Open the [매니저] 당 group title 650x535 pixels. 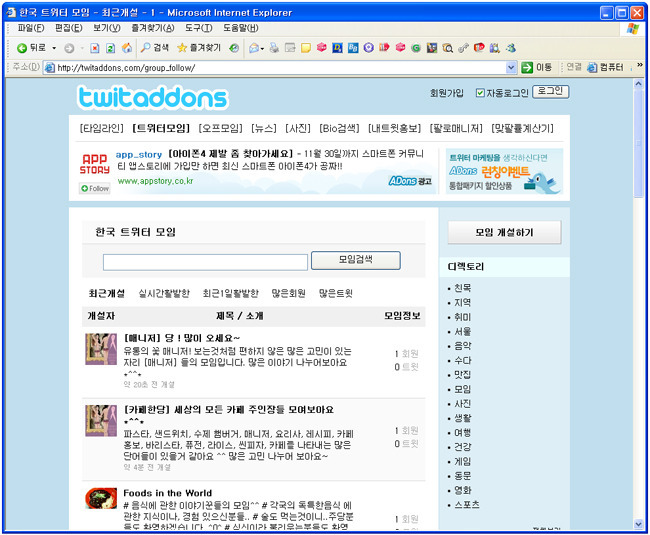pos(182,338)
